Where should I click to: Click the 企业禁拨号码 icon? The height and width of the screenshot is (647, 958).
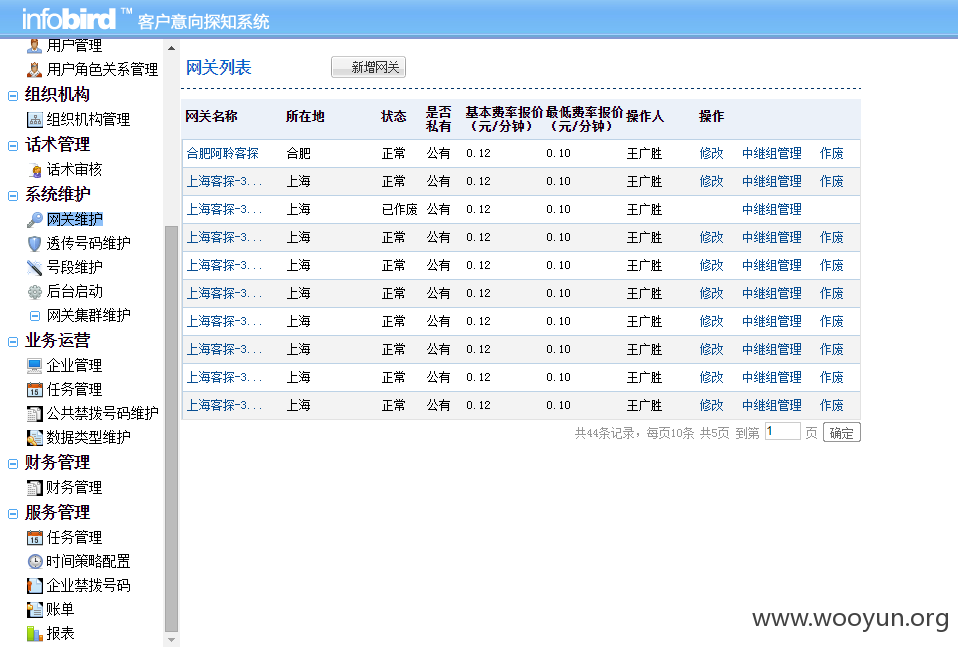click(x=35, y=586)
